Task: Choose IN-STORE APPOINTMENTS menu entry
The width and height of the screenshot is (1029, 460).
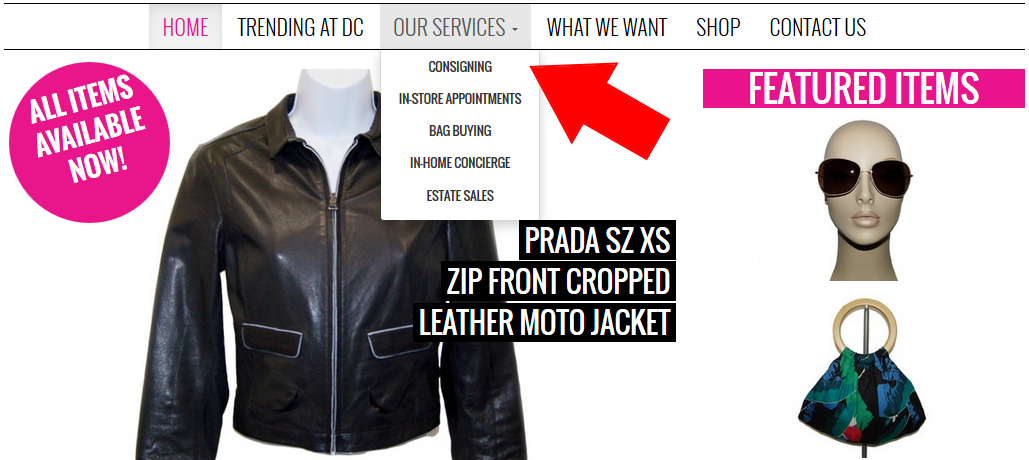Action: [x=460, y=98]
